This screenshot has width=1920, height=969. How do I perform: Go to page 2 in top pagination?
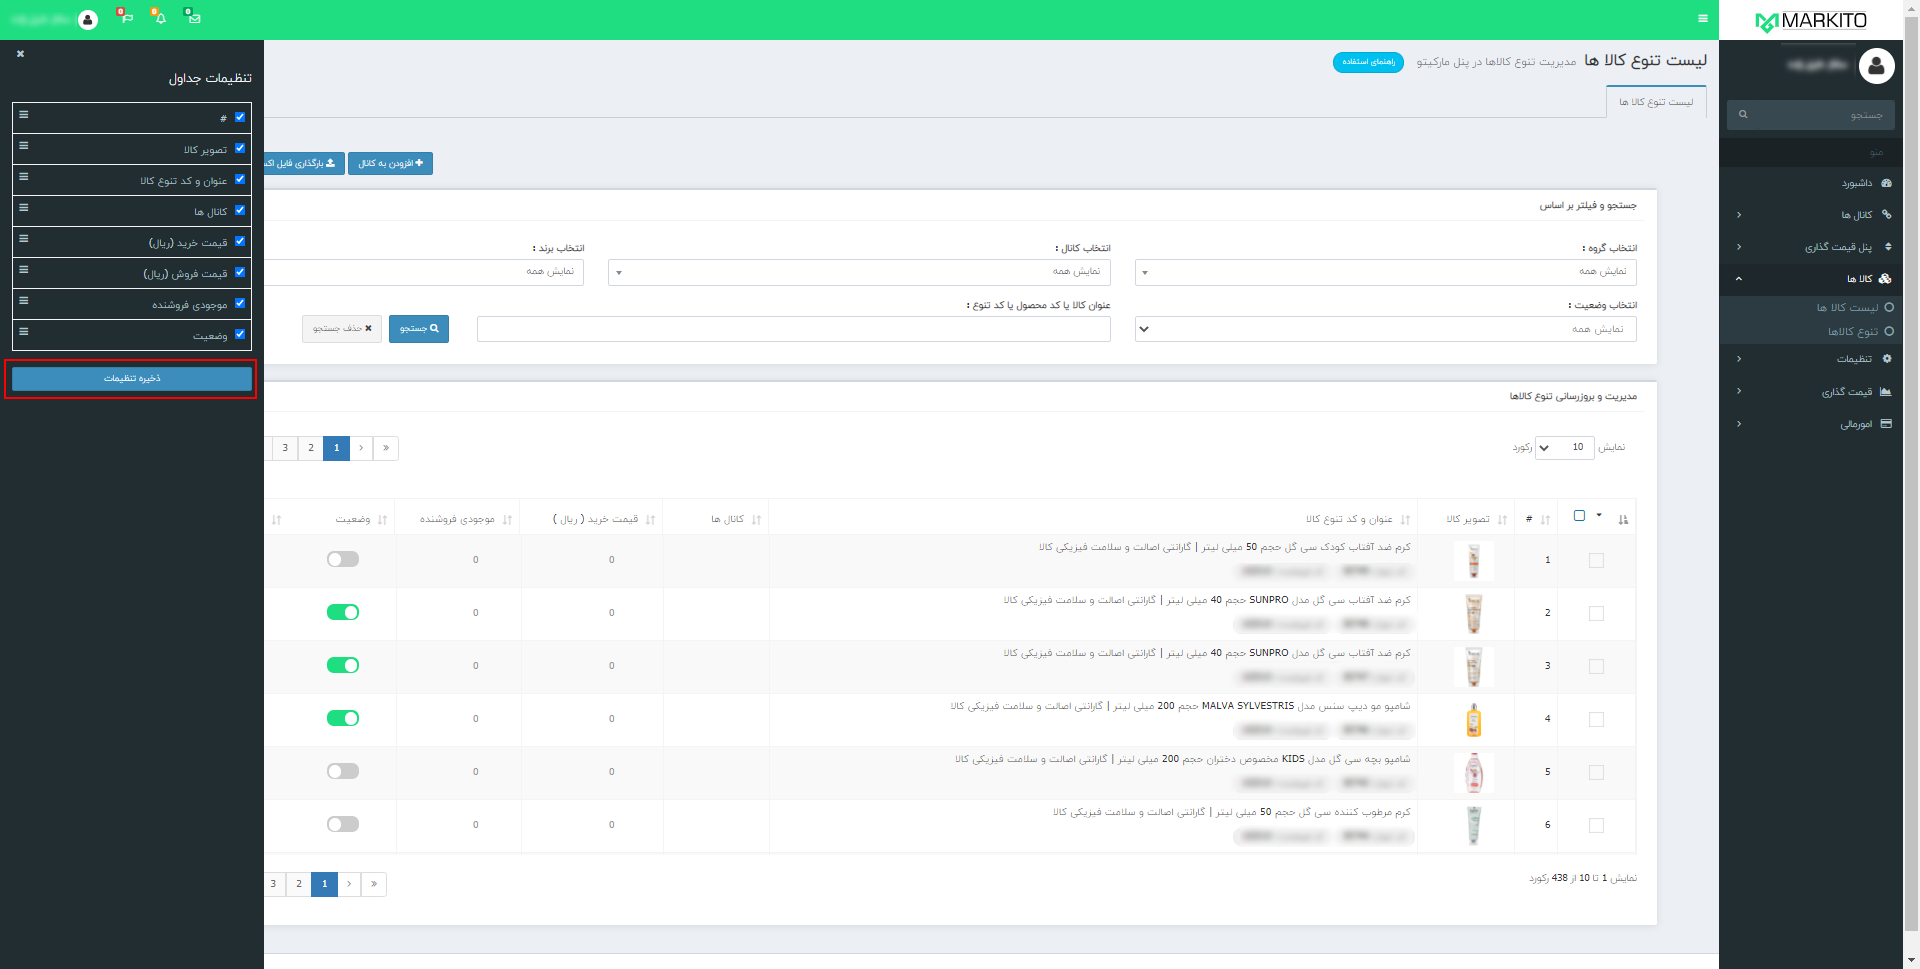tap(311, 448)
